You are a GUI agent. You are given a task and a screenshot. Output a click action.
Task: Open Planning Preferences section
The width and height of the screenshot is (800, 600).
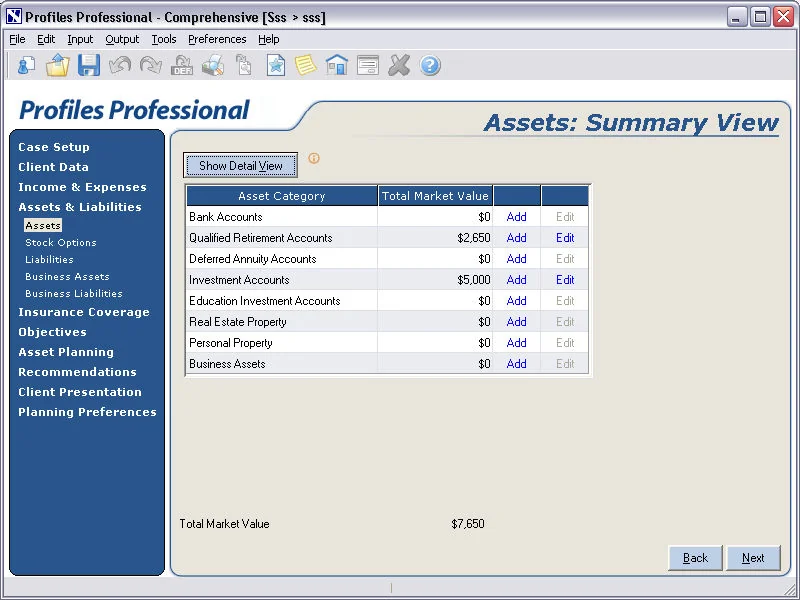pyautogui.click(x=88, y=412)
